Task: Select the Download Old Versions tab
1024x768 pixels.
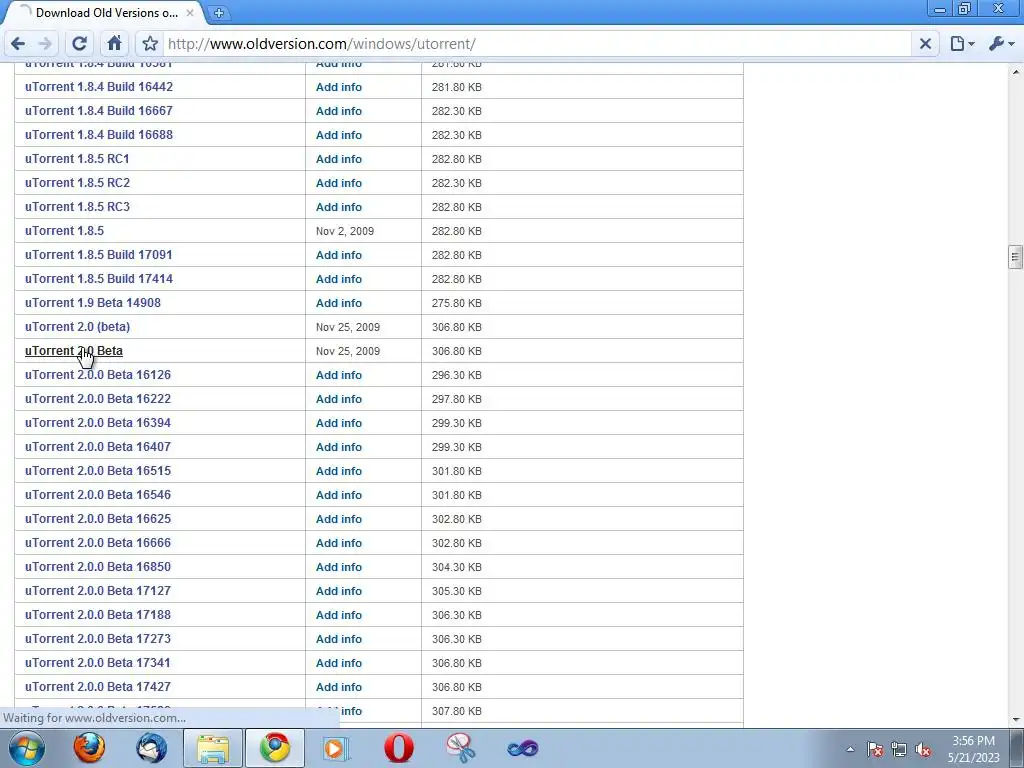Action: 104,12
